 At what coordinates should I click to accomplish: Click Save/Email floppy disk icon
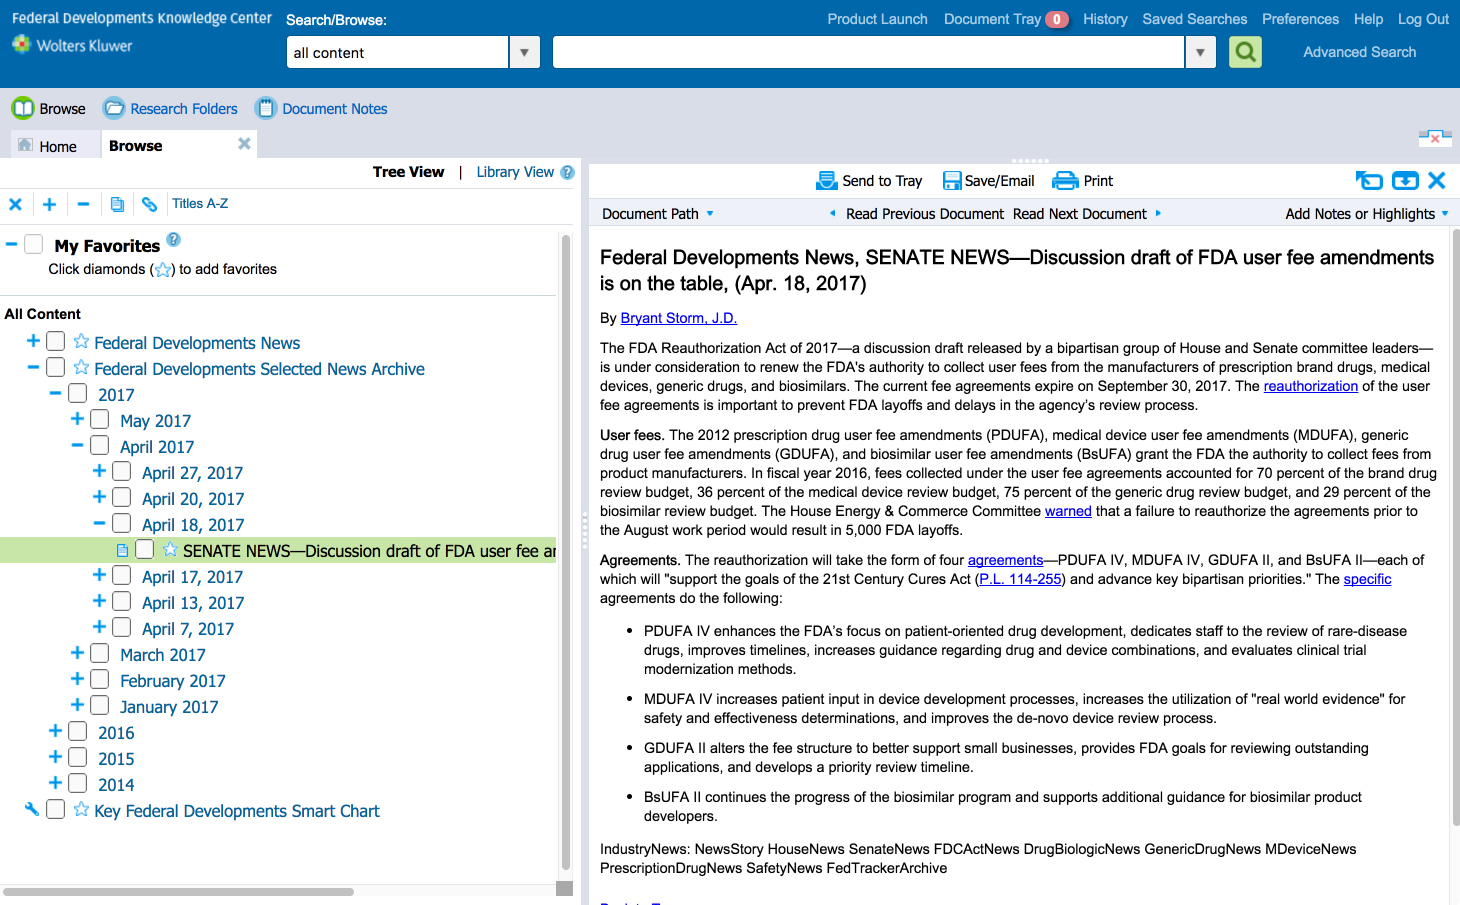952,180
